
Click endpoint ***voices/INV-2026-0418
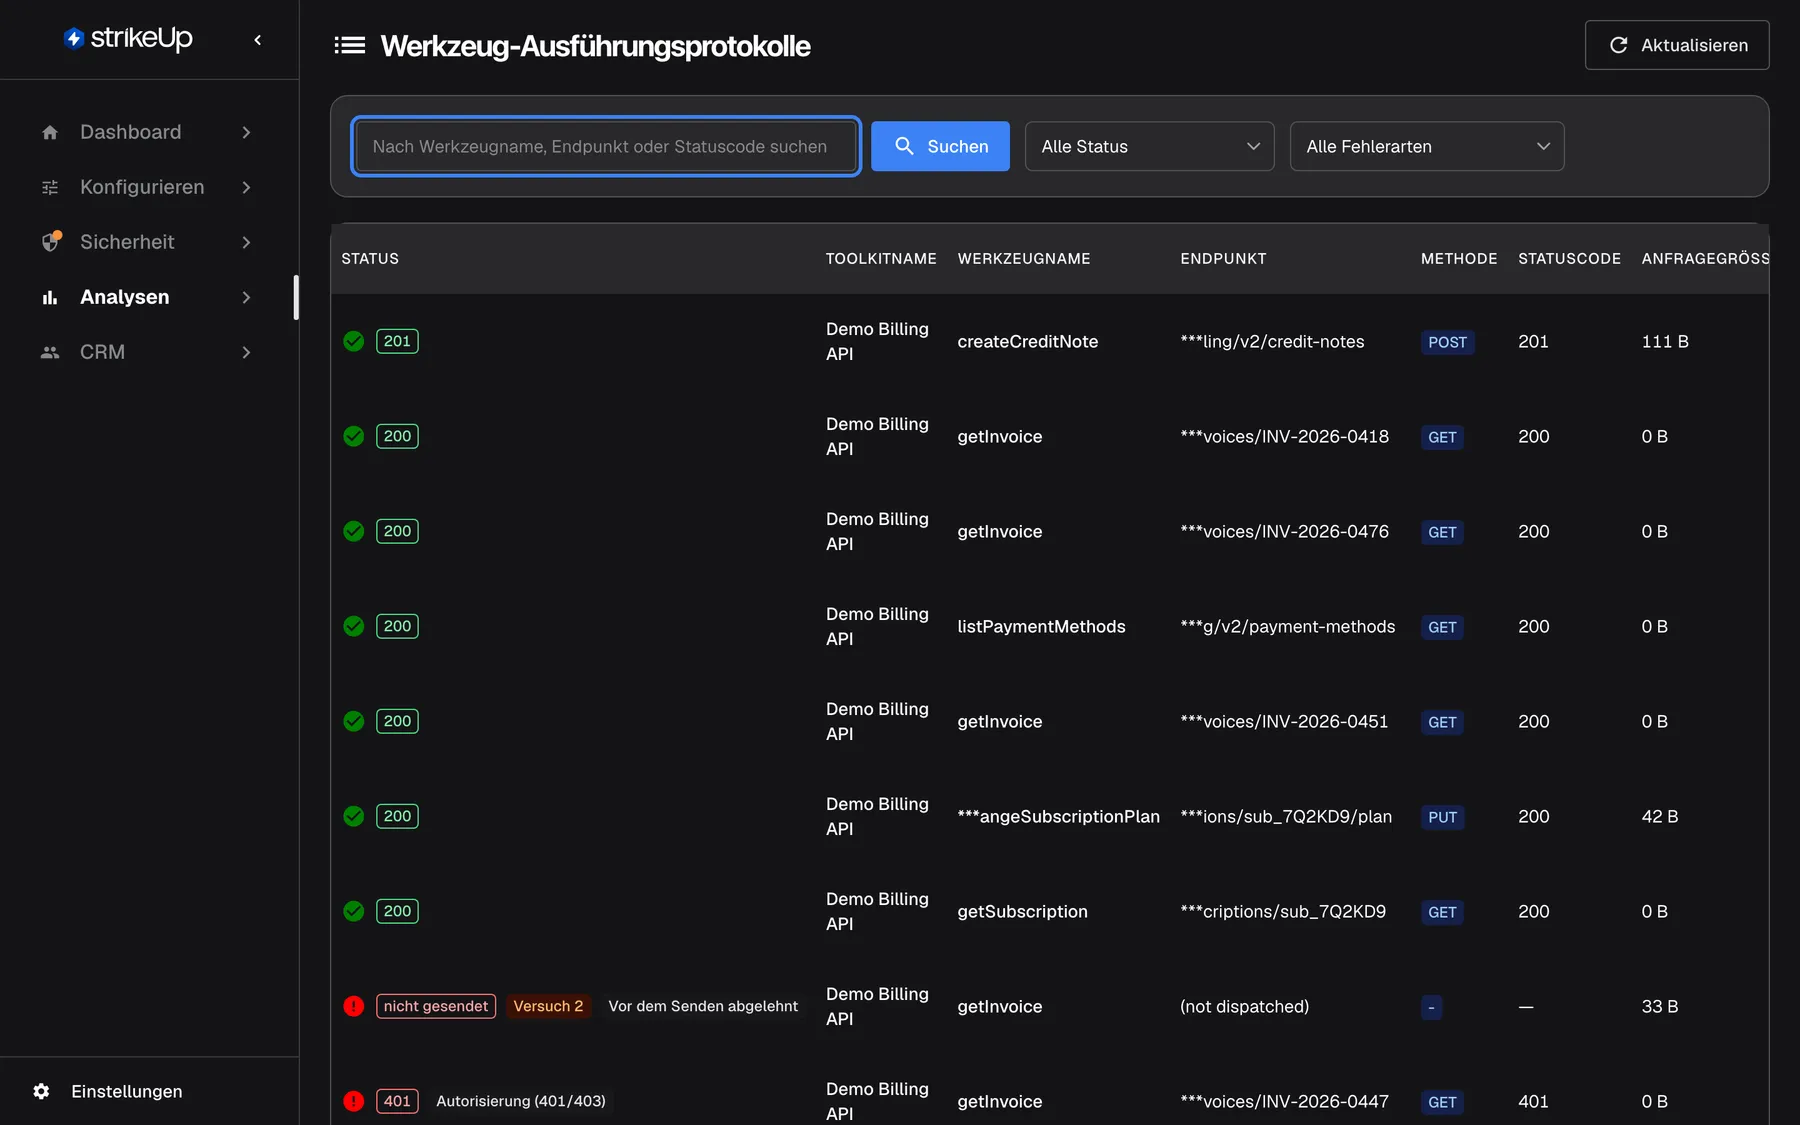[1284, 436]
